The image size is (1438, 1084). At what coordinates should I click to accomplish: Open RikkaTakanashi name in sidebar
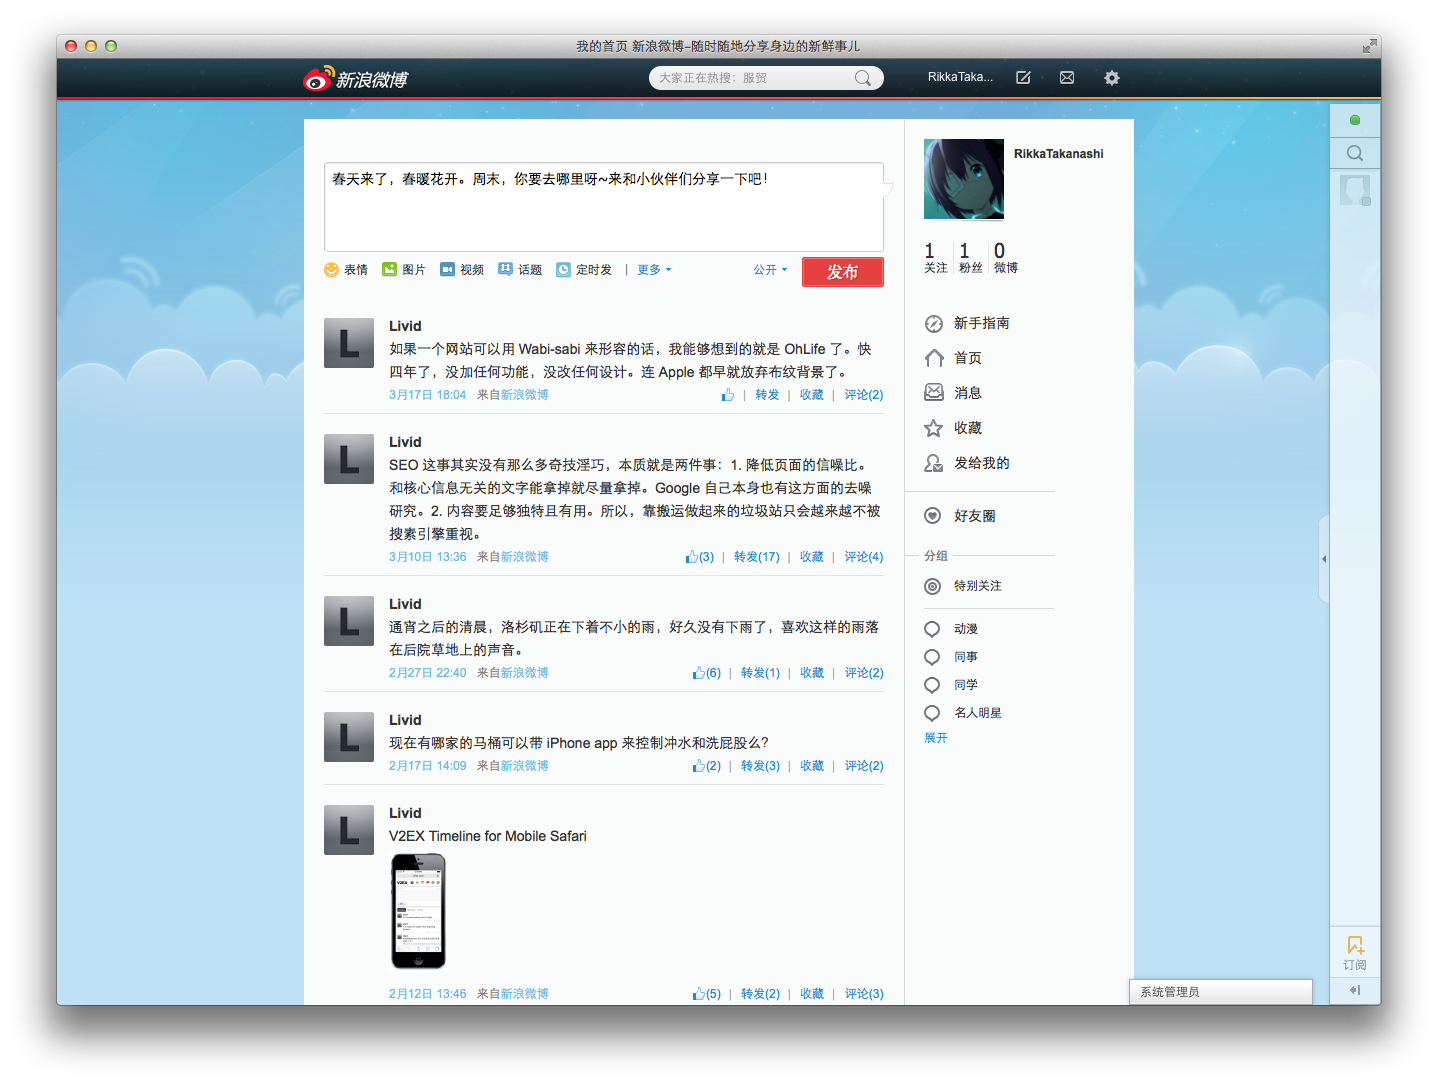point(1058,154)
